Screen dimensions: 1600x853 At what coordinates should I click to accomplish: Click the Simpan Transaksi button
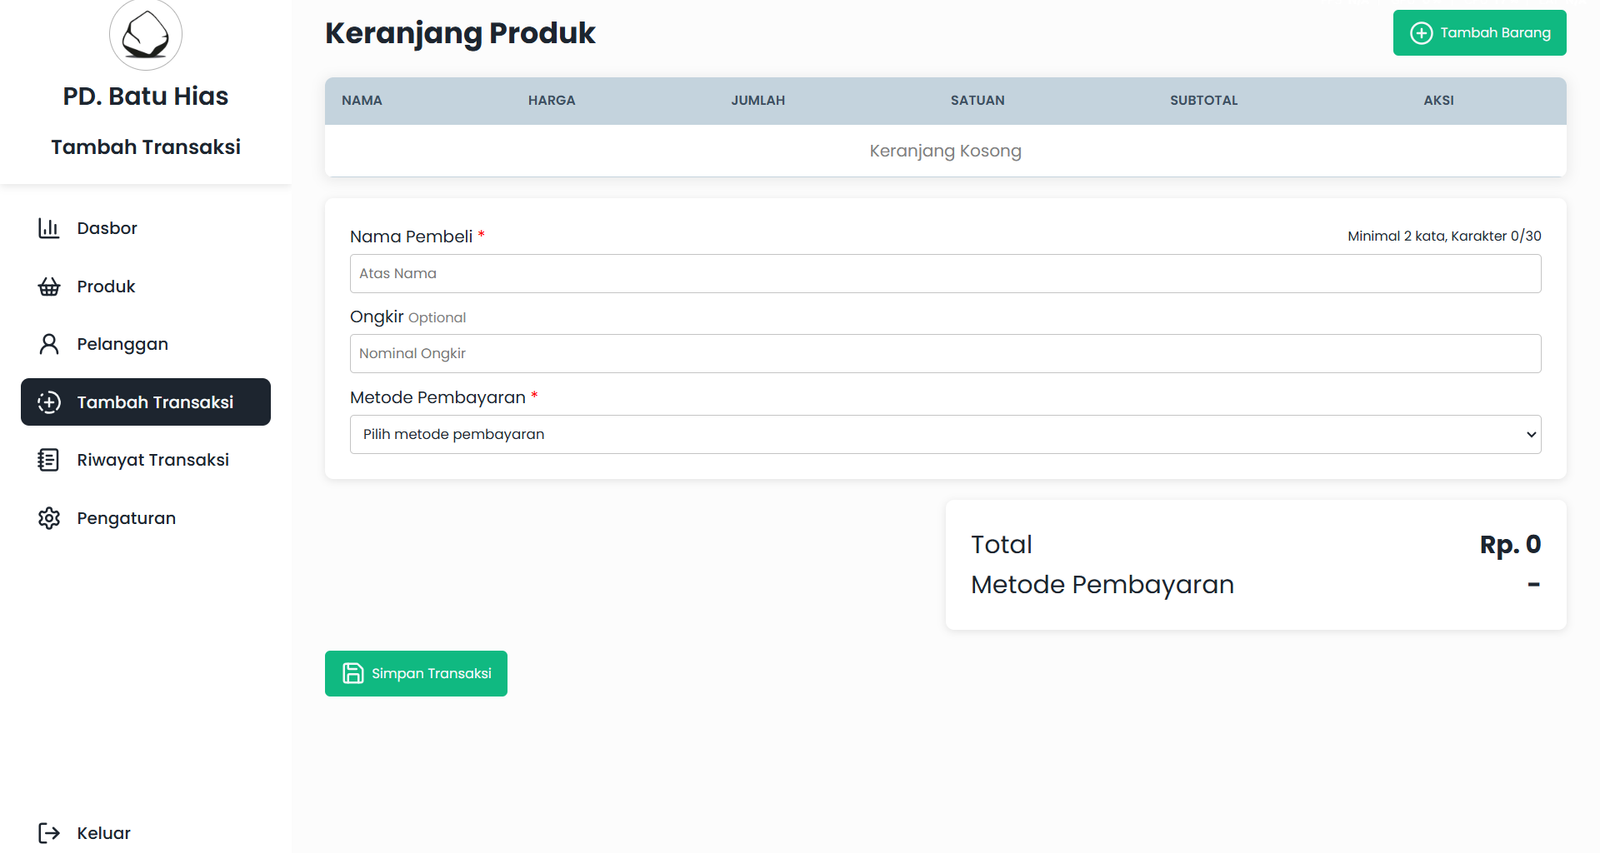point(416,673)
